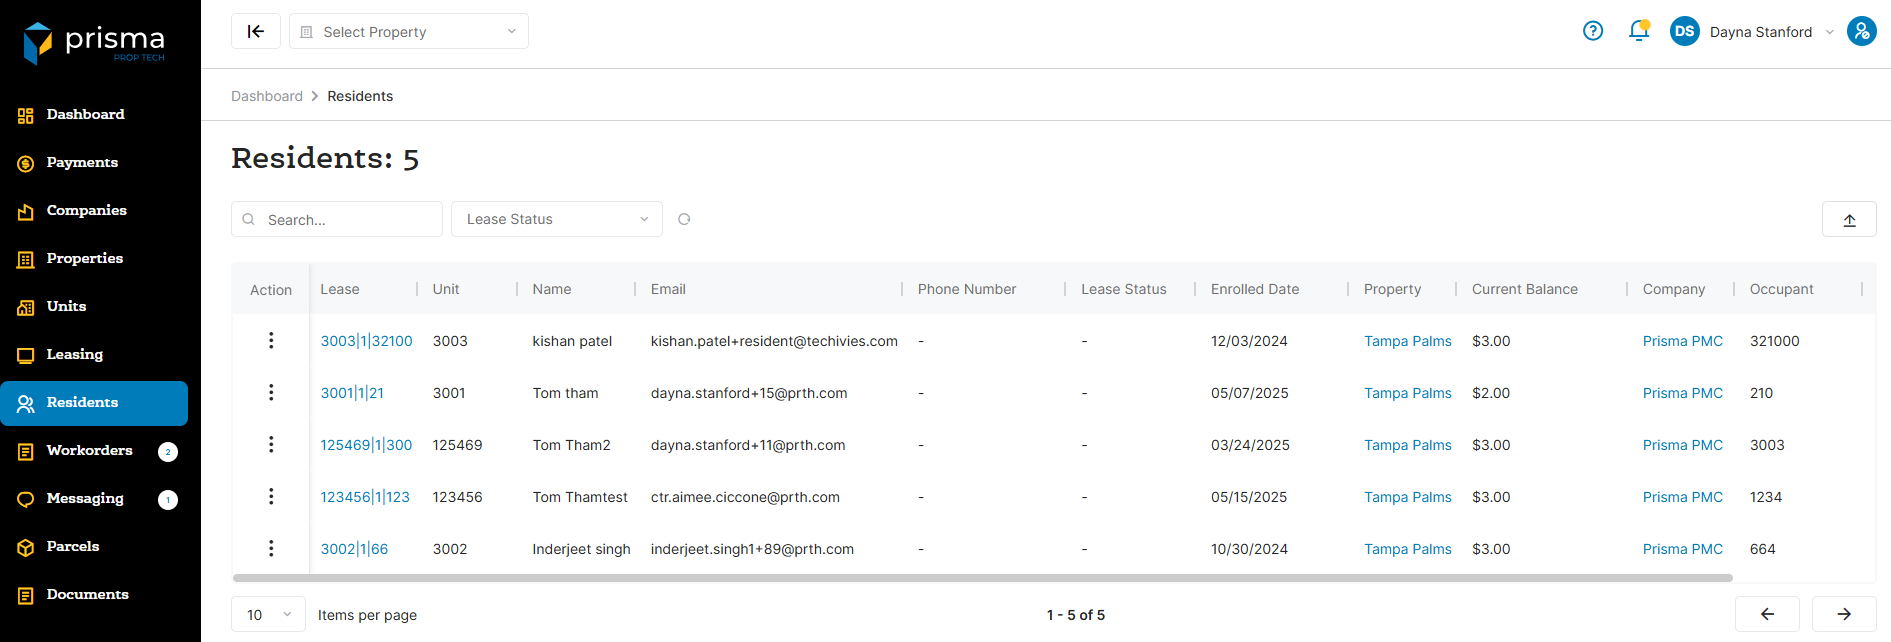Open action menu for Inderjeet singh row

(x=271, y=549)
